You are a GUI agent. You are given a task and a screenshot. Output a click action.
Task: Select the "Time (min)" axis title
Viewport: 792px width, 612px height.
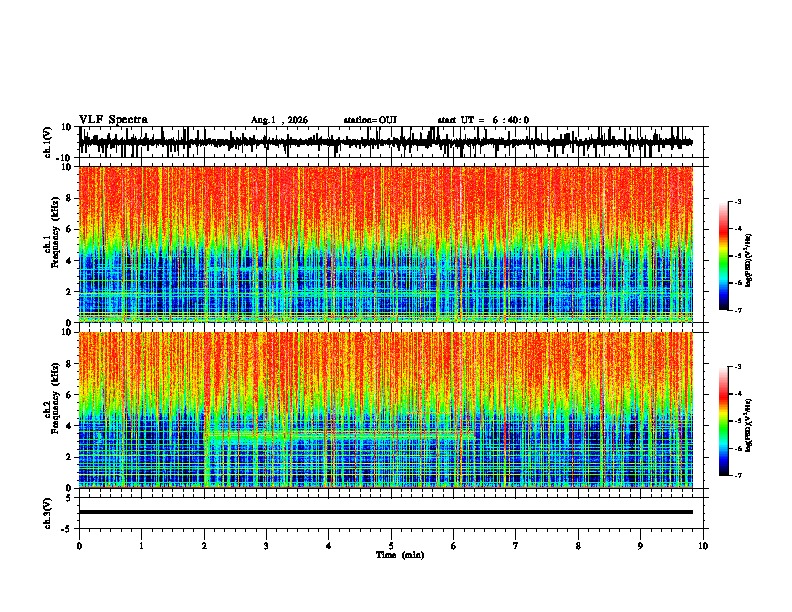[400, 555]
